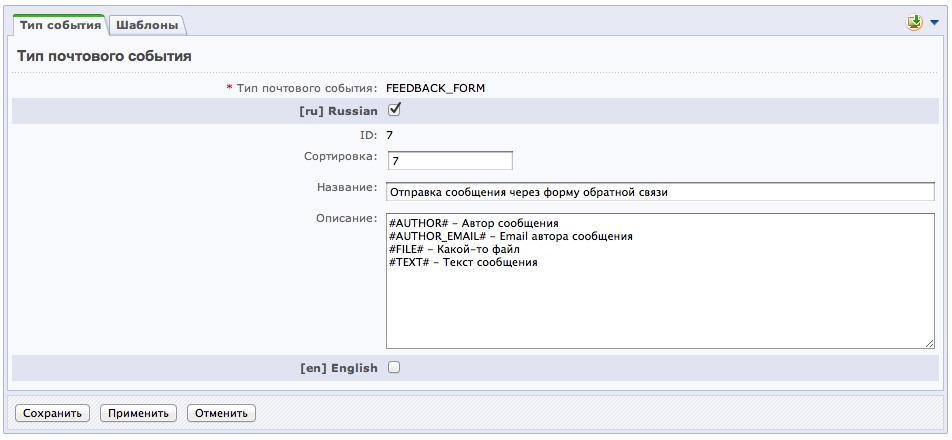Uncheck the [ru] Russian checkbox
Viewport: 952px width, 440px height.
click(394, 110)
